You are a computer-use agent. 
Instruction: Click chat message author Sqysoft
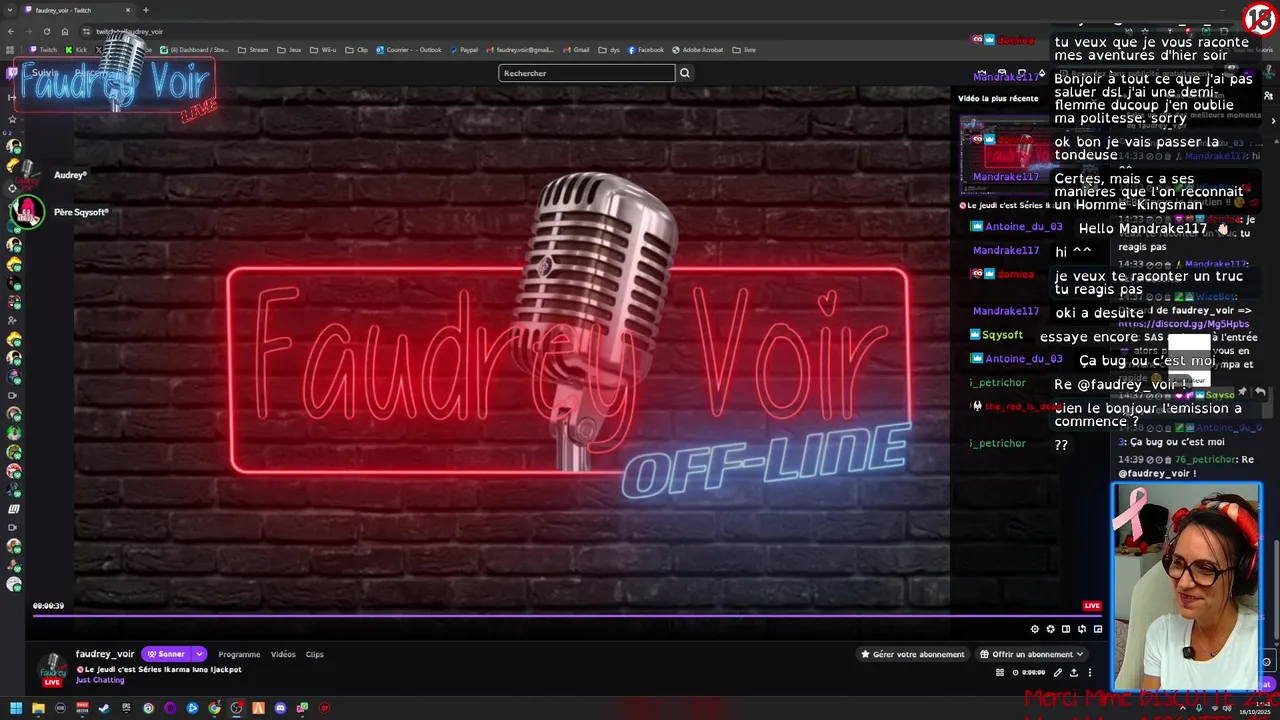(x=1002, y=335)
